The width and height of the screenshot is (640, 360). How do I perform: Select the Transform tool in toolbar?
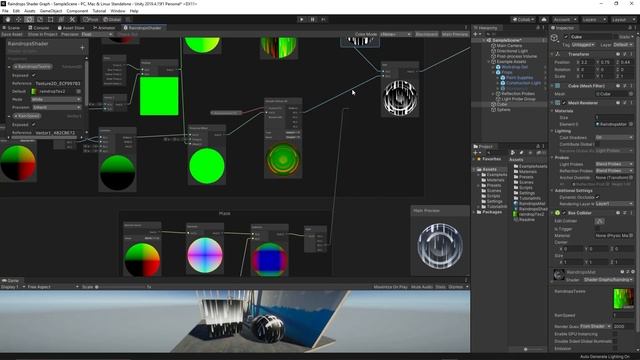click(61, 19)
